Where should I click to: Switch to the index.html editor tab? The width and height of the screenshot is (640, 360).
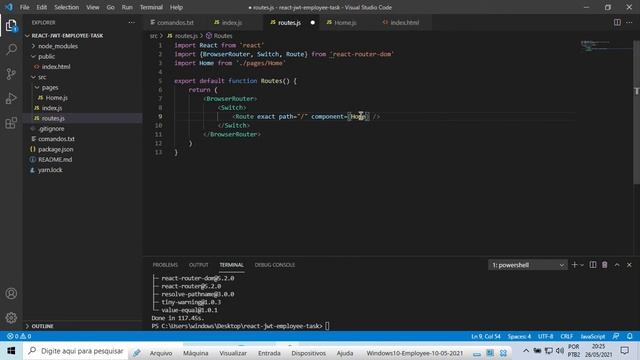404,22
